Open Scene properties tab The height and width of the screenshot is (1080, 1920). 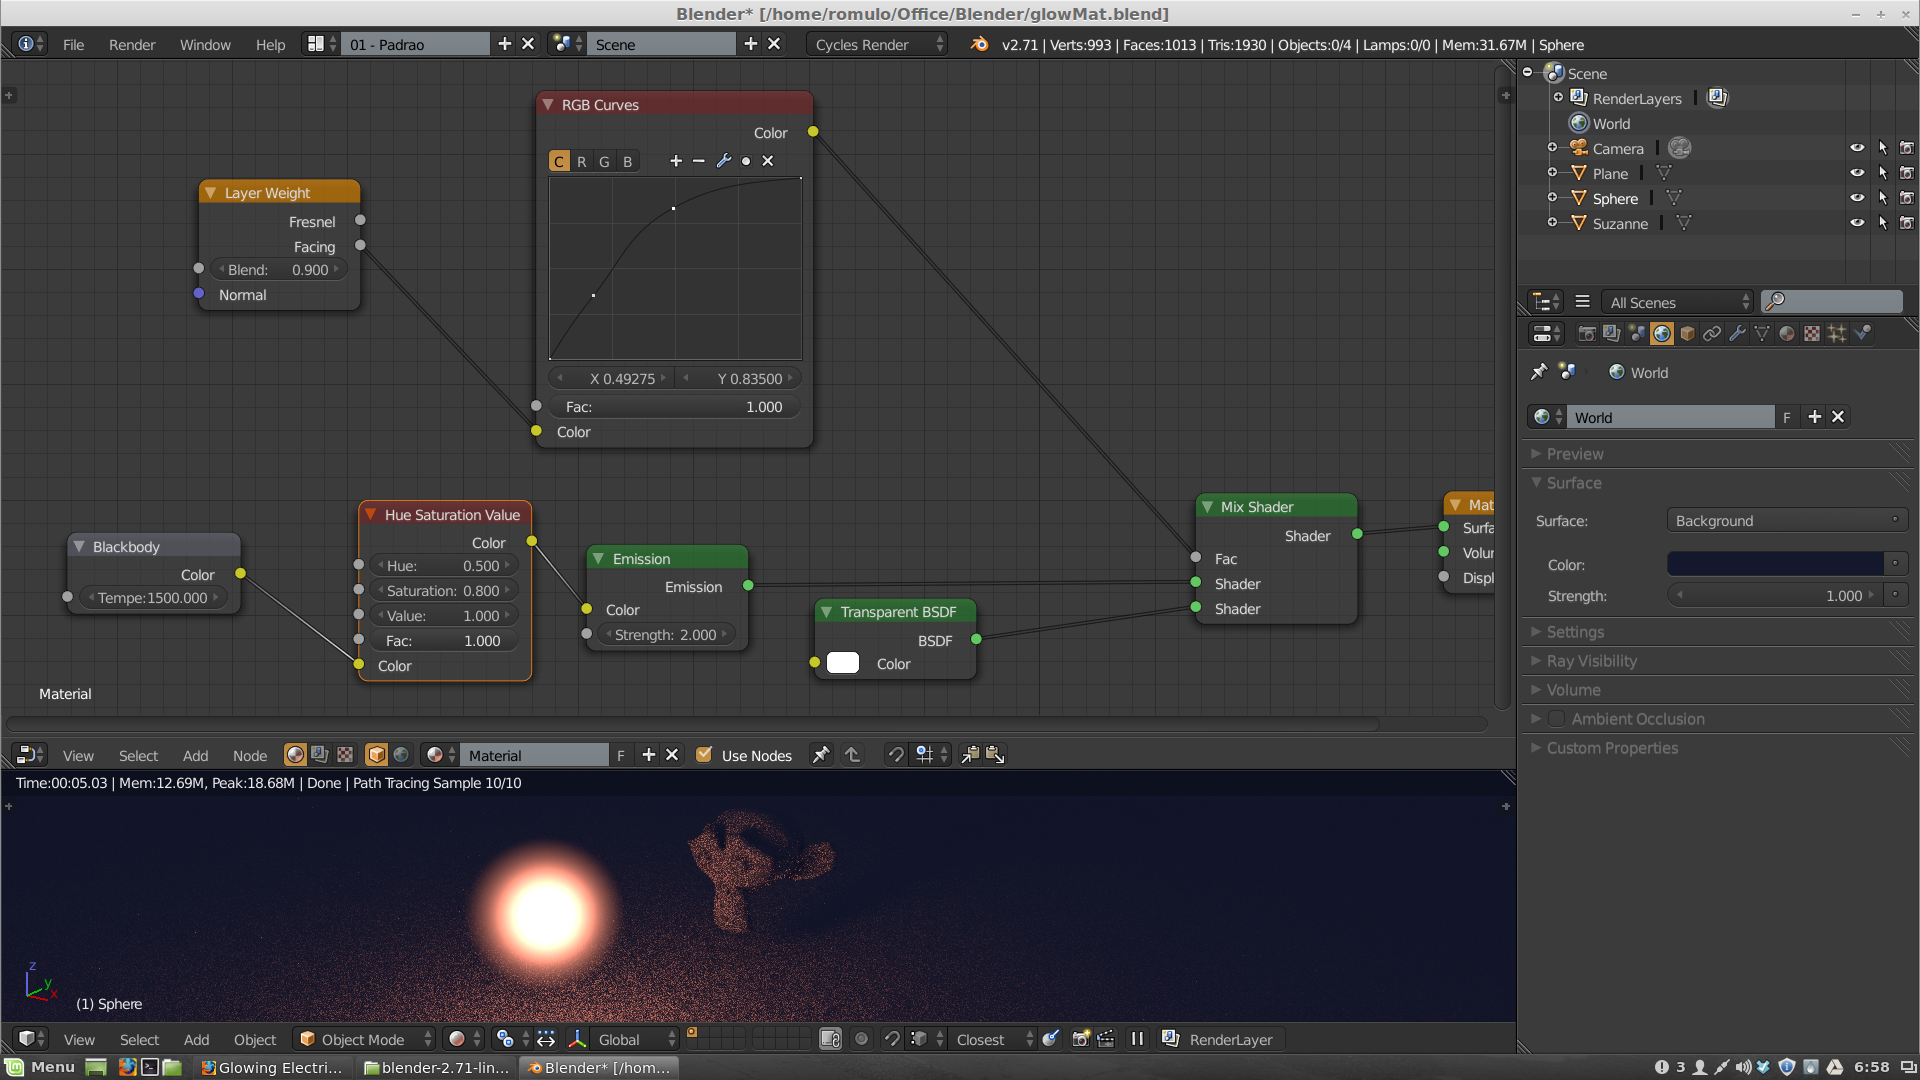click(x=1637, y=334)
